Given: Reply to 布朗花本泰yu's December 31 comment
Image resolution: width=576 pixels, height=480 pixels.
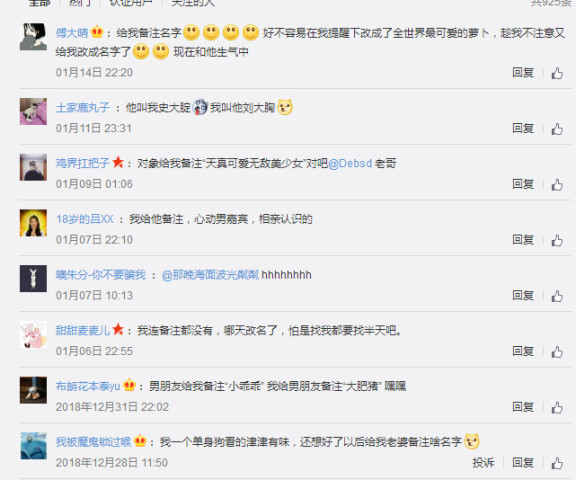Looking at the screenshot, I should [x=523, y=407].
